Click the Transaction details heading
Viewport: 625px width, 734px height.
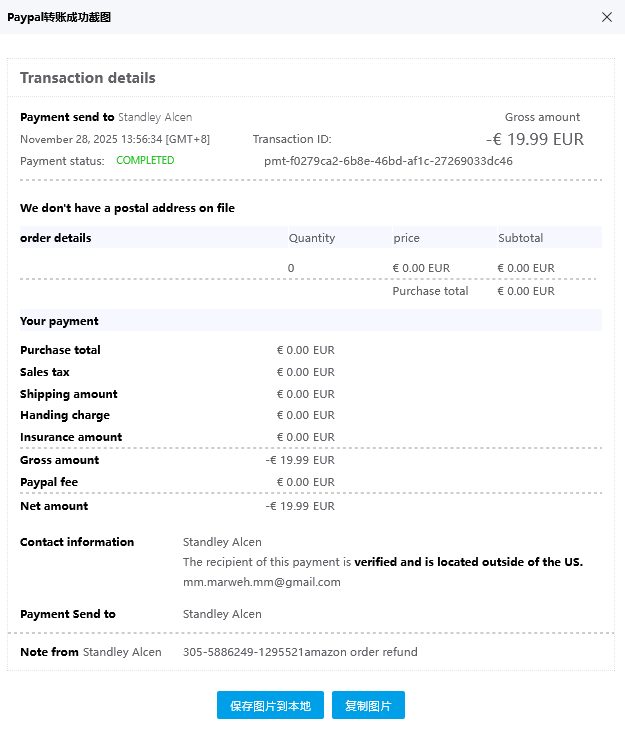point(88,78)
